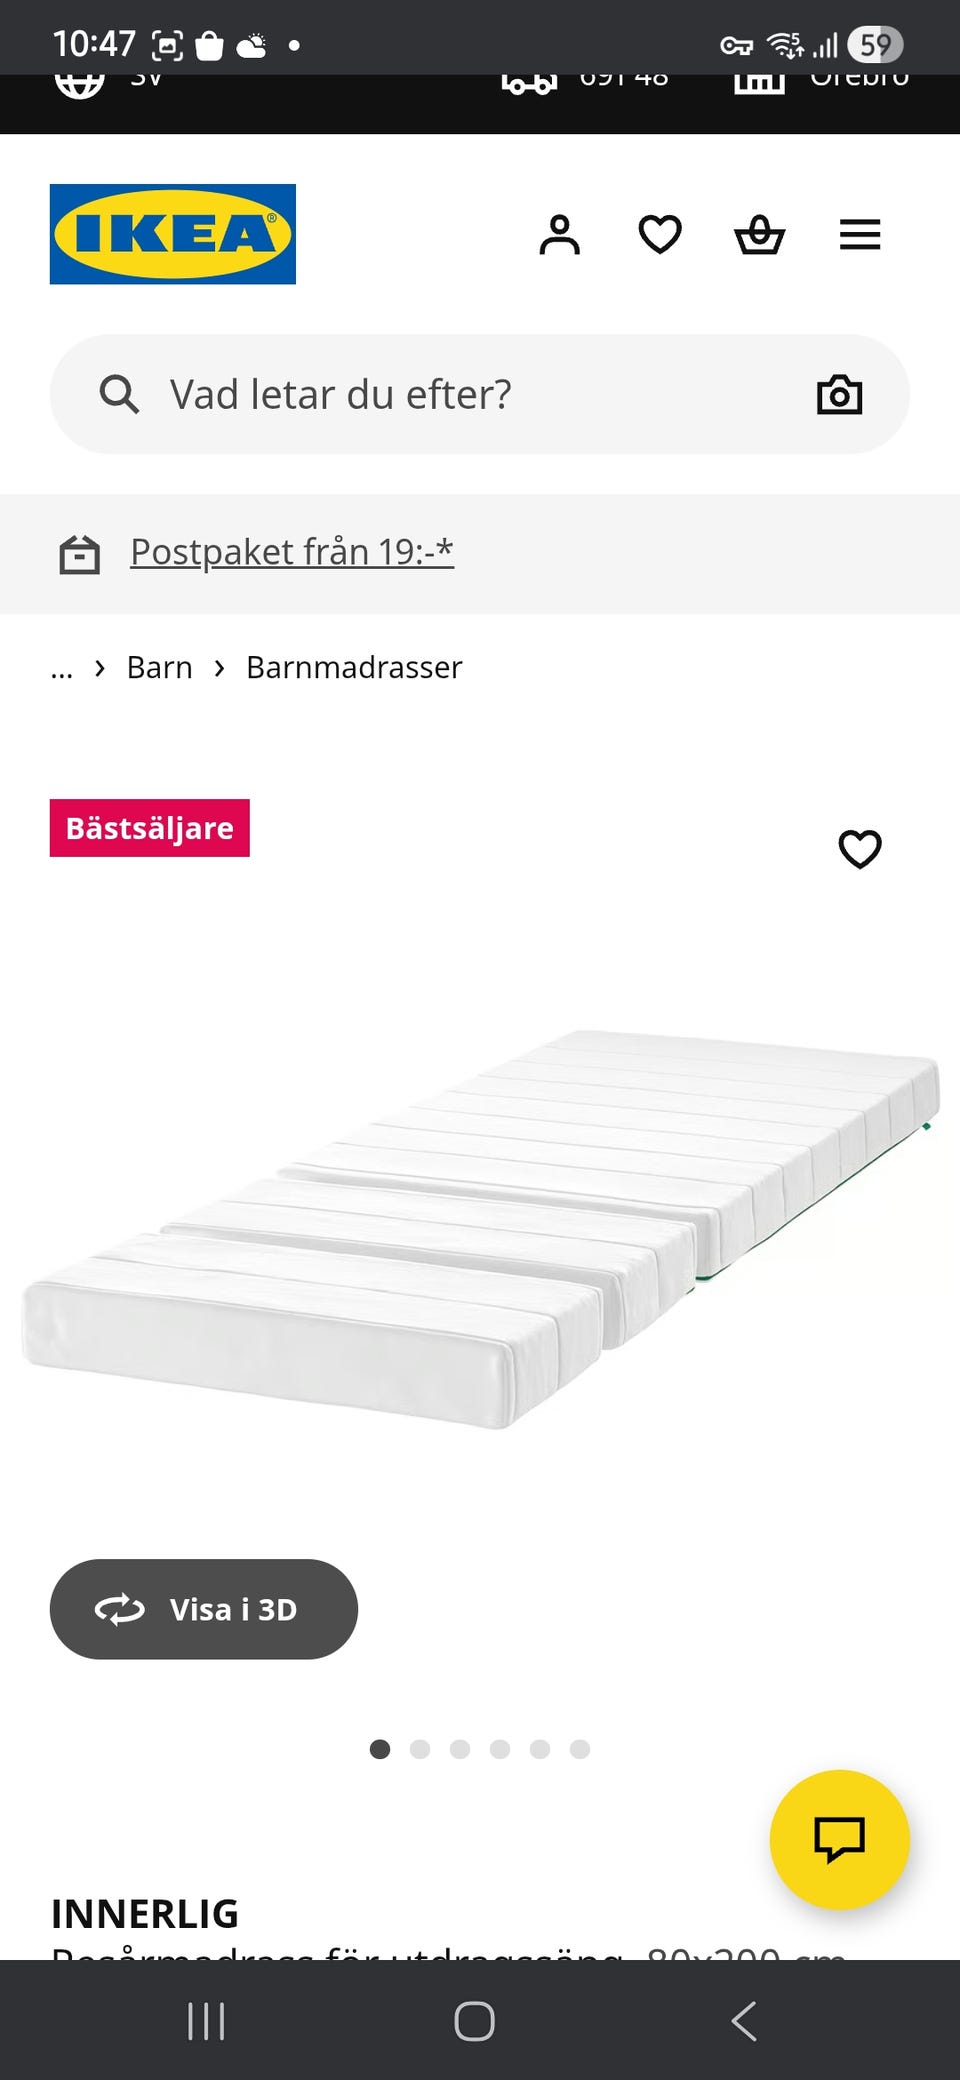The height and width of the screenshot is (2080, 960).
Task: Tap the Android back navigation arrow
Action: pos(744,2021)
